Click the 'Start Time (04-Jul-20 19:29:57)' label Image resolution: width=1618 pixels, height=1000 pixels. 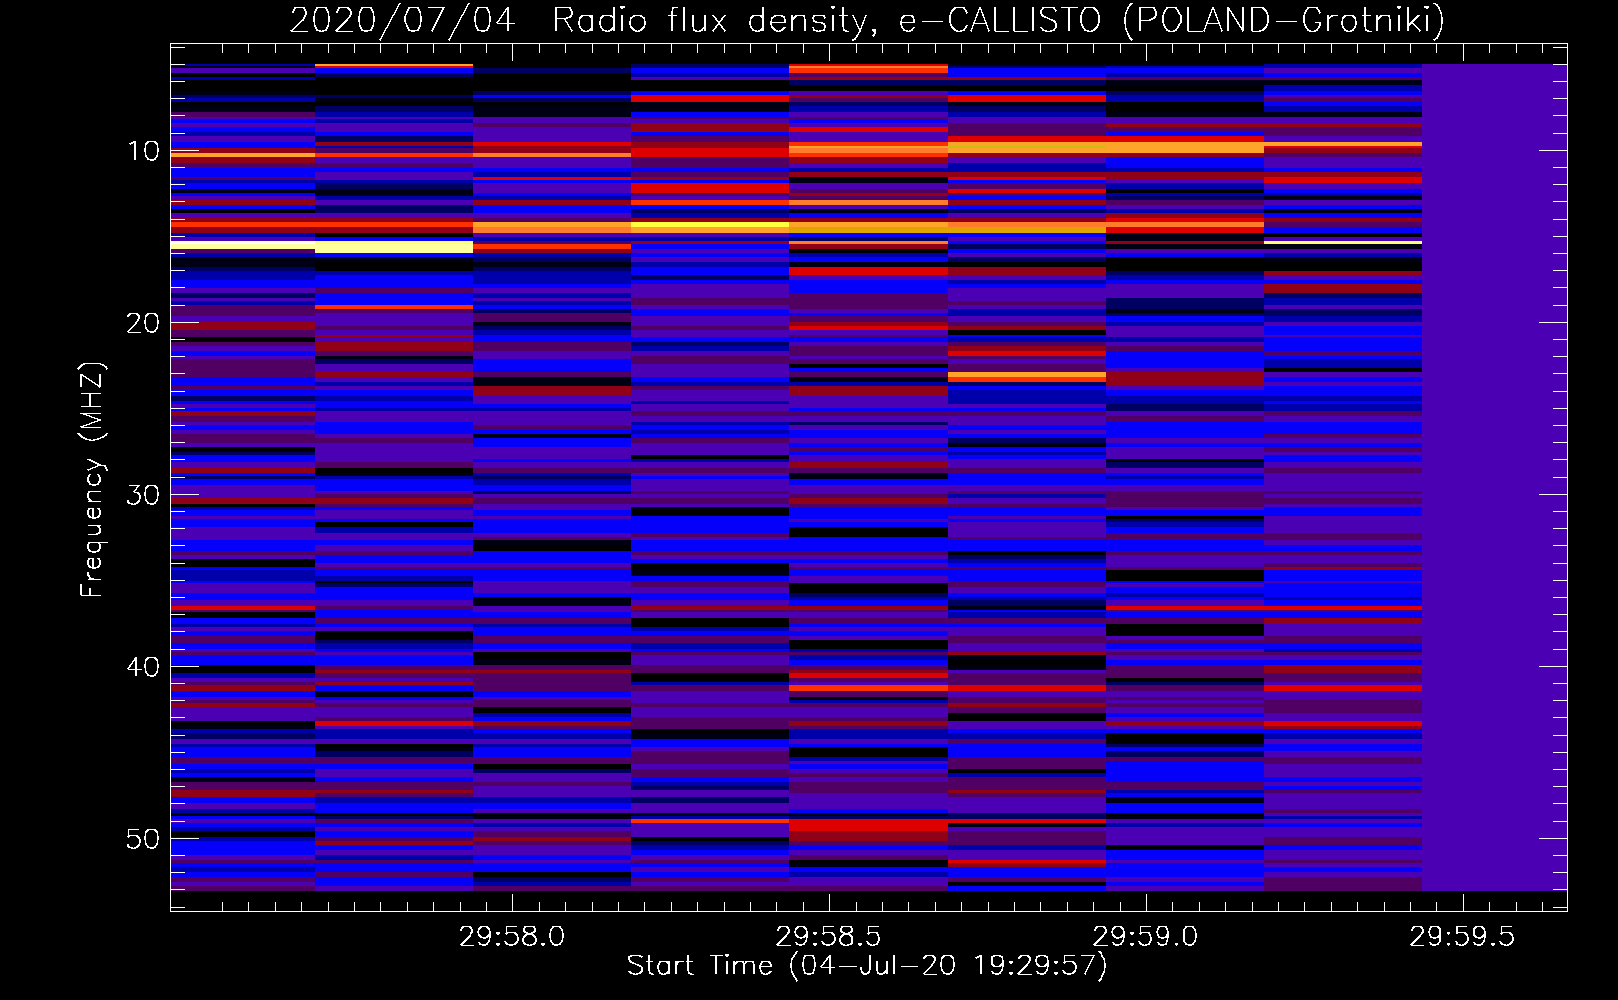(867, 966)
